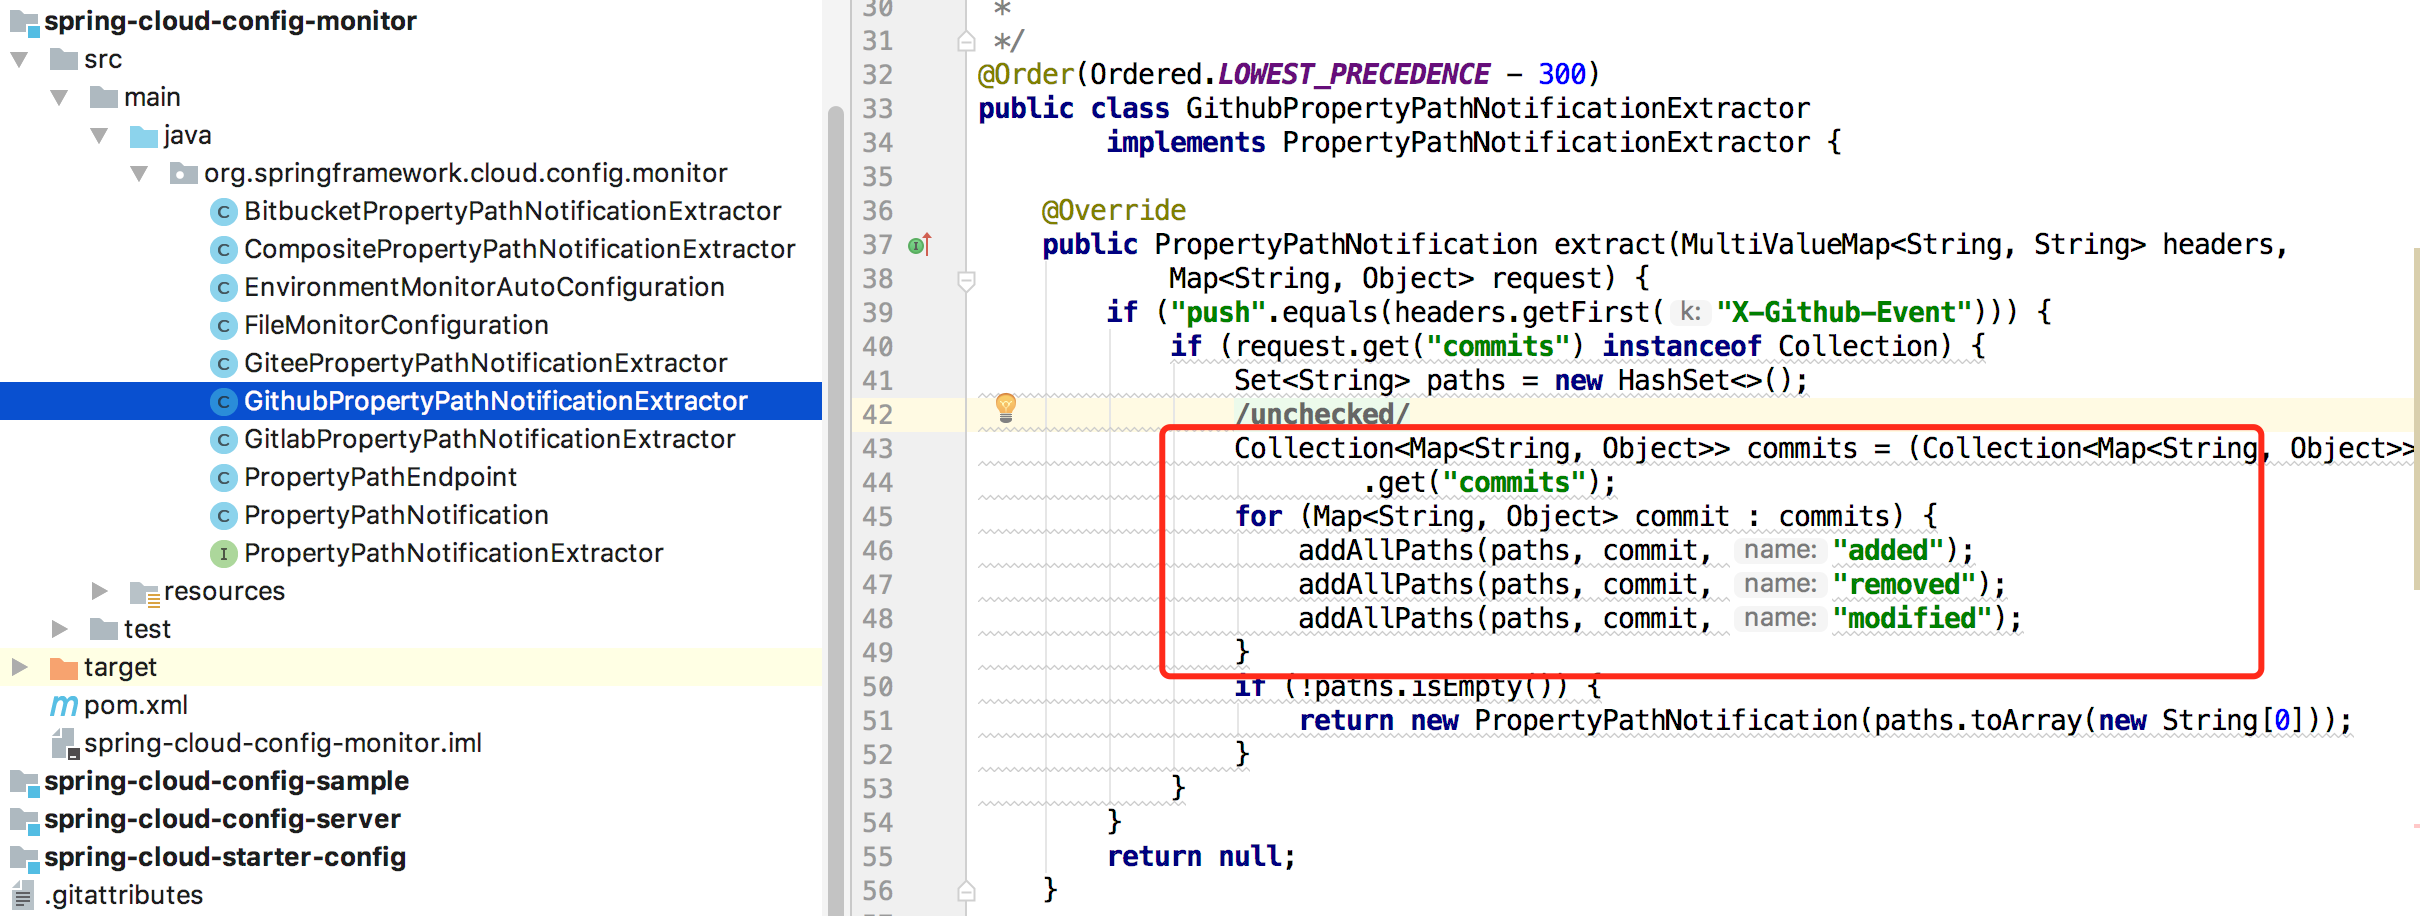Click the class icon beside GitlabPropertyPathNotificationExtractor
The width and height of the screenshot is (2420, 916).
pos(223,439)
